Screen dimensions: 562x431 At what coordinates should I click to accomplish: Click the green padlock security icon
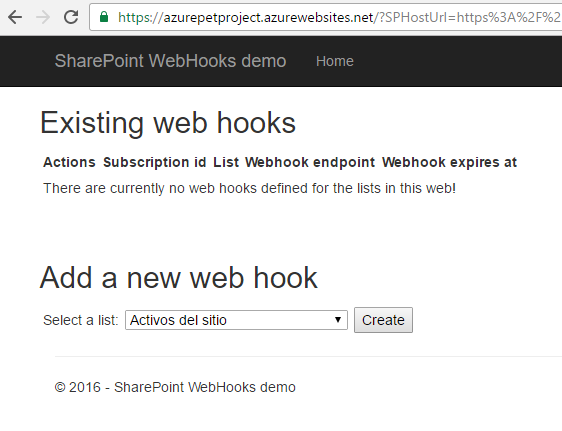coord(104,17)
